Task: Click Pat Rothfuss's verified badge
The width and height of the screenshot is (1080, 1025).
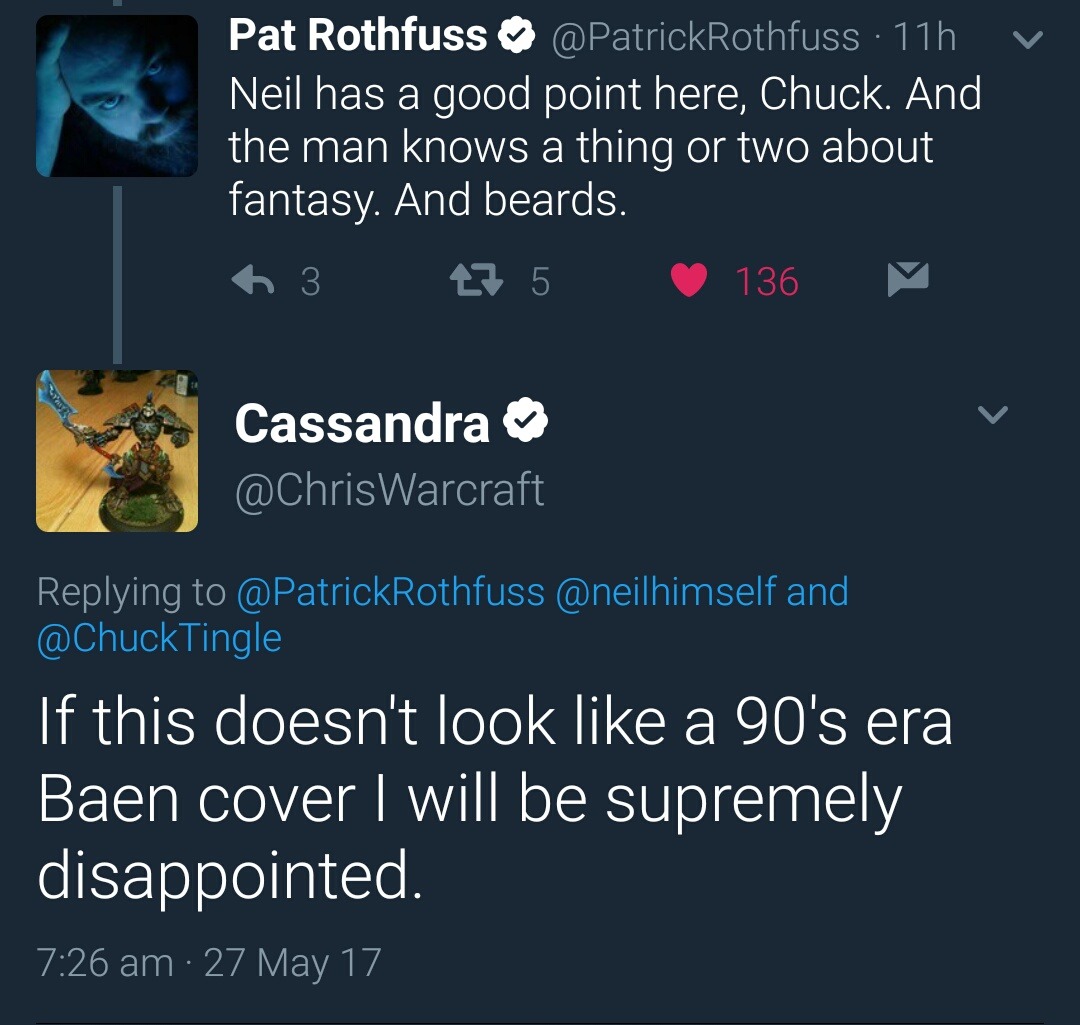Action: pyautogui.click(x=516, y=38)
